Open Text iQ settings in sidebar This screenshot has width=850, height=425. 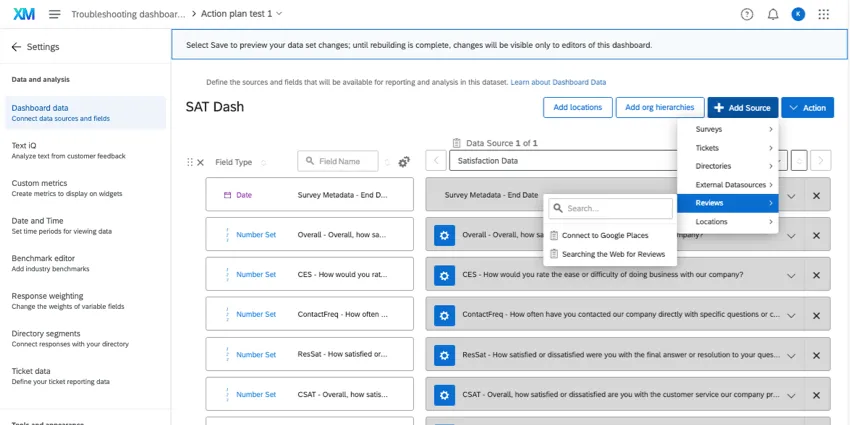pyautogui.click(x=25, y=145)
